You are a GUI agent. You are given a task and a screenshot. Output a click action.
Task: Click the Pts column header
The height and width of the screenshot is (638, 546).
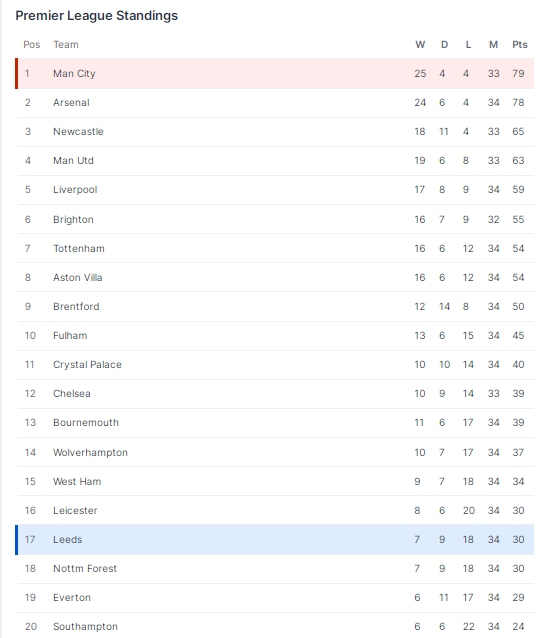[520, 45]
